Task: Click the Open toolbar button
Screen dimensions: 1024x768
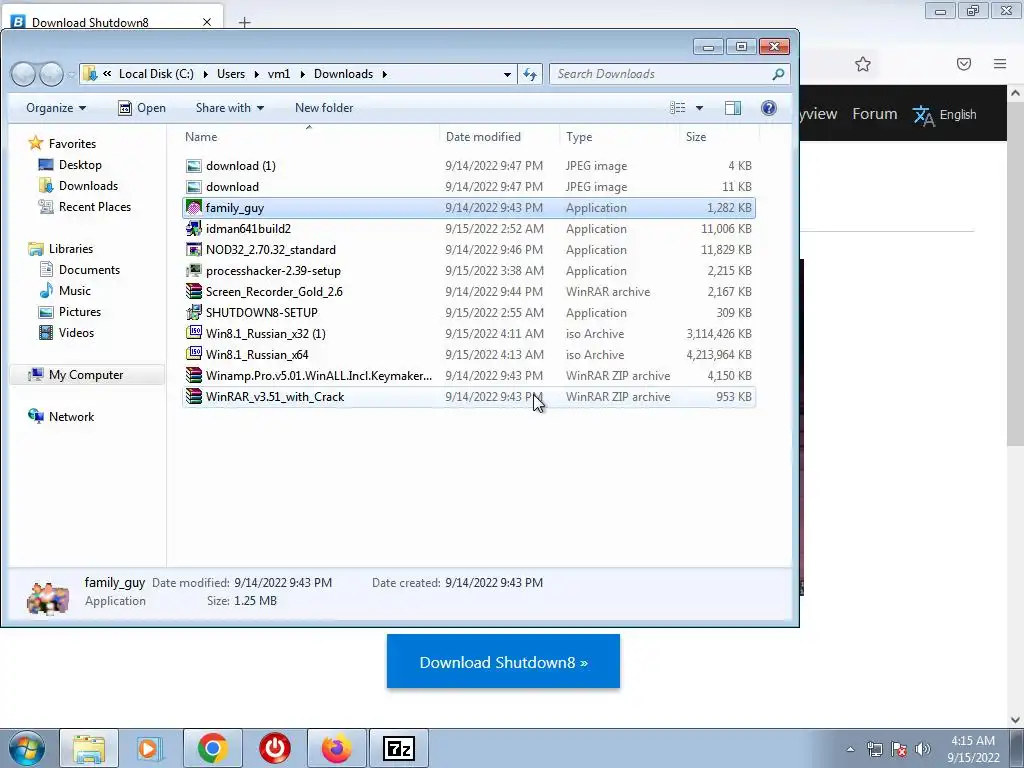Action: click(142, 108)
